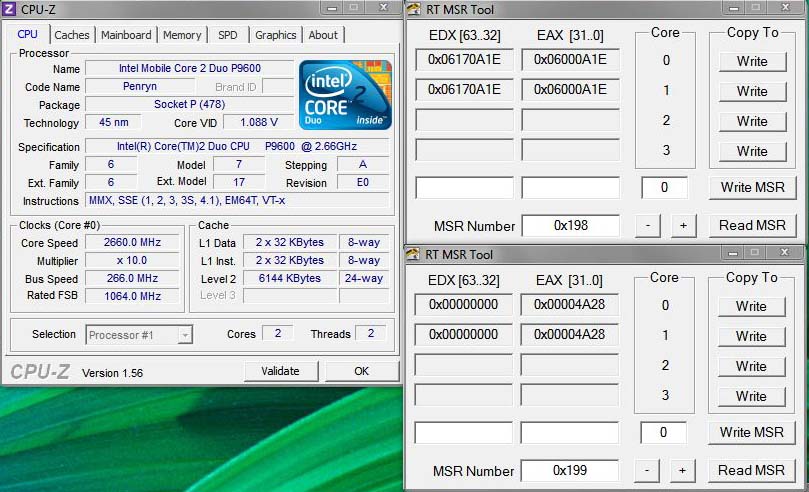Show the About tab
Screen dimensions: 809x492
323,35
